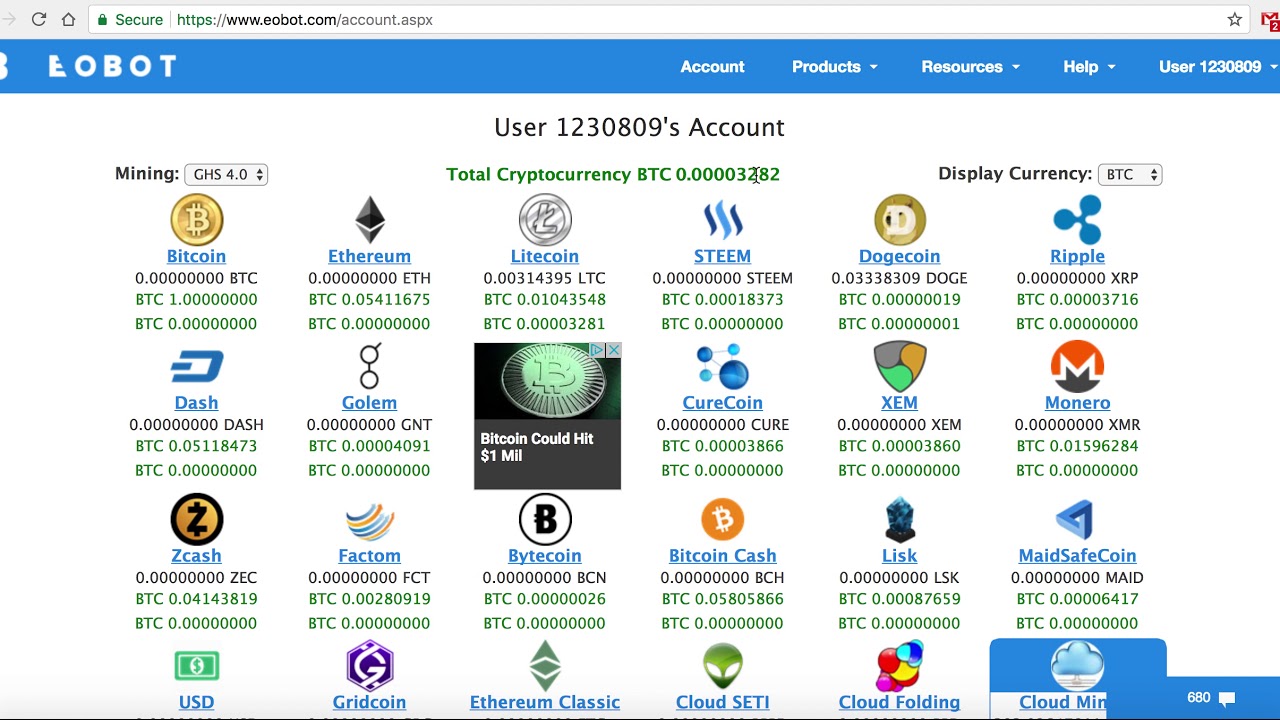1280x720 pixels.
Task: Go to browser home page
Action: (x=68, y=19)
